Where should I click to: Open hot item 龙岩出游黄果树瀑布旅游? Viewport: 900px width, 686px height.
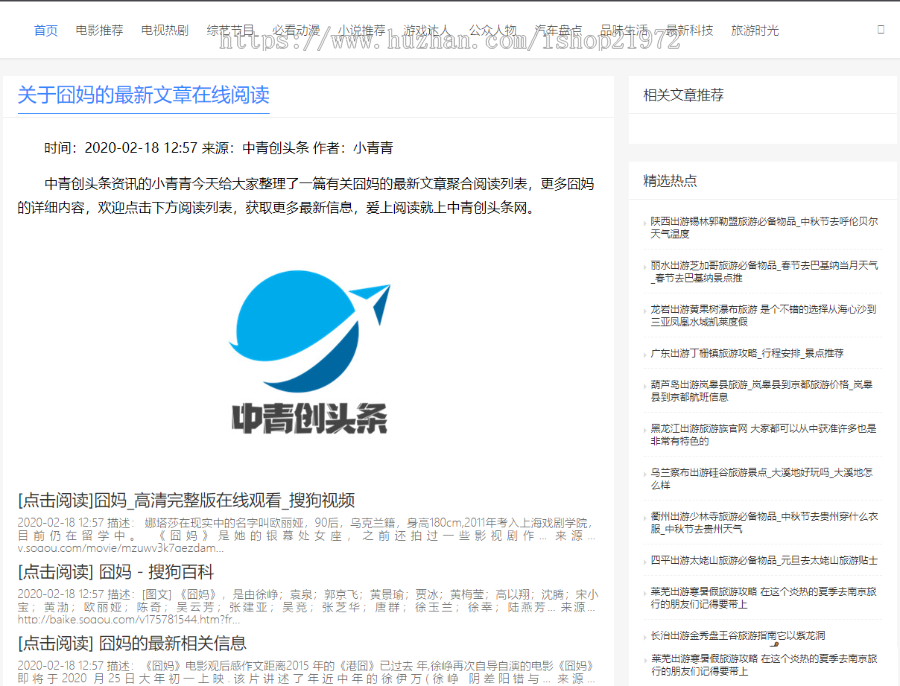pyautogui.click(x=763, y=315)
